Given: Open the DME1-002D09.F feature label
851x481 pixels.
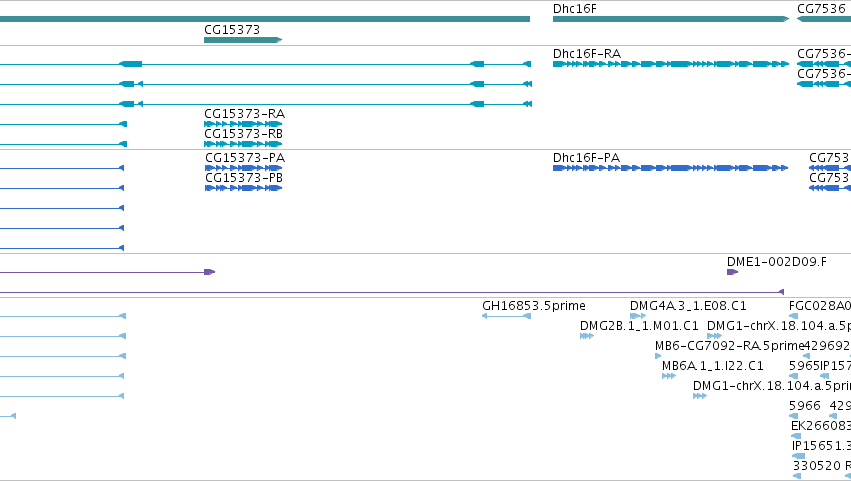Looking at the screenshot, I should [777, 262].
